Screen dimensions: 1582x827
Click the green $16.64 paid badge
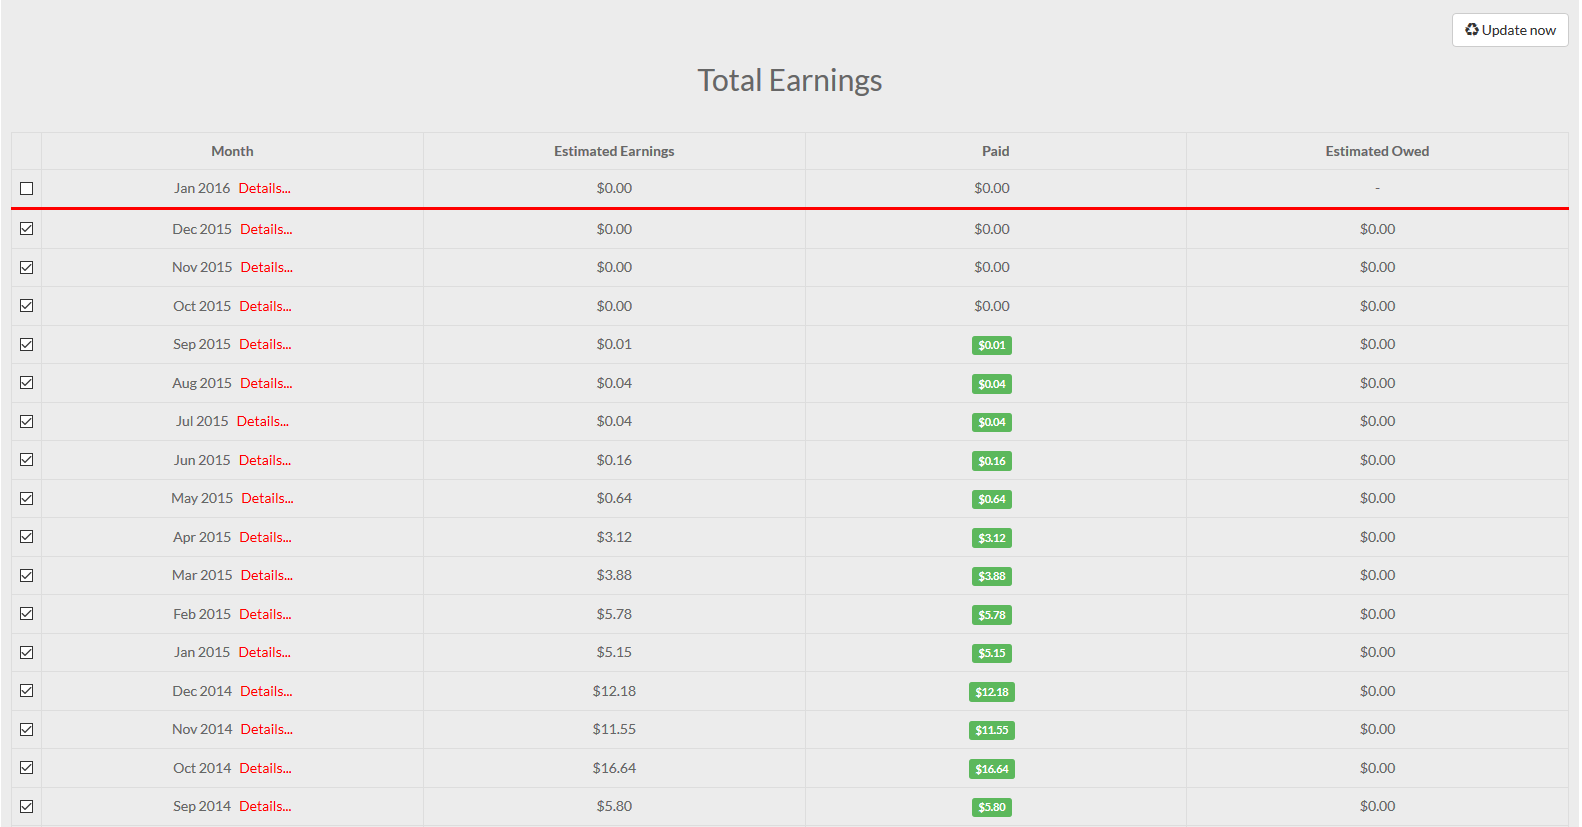[x=991, y=769]
